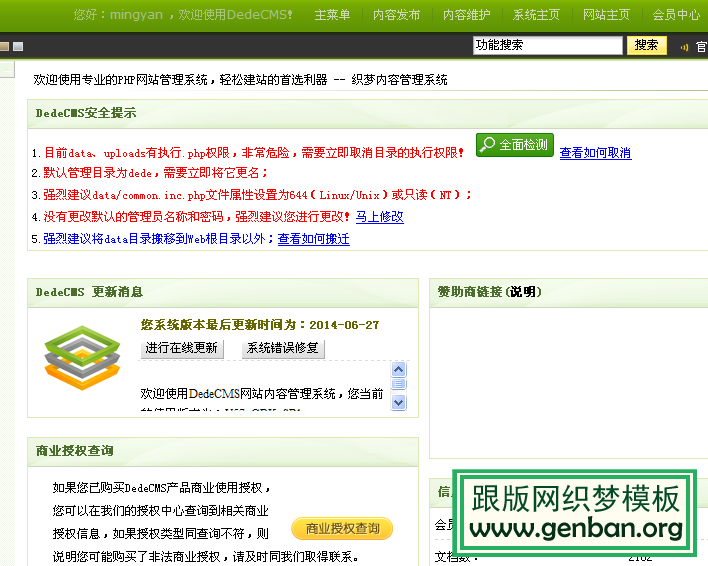This screenshot has height=566, width=708.
Task: Click the 马上修改 link
Action: point(380,217)
